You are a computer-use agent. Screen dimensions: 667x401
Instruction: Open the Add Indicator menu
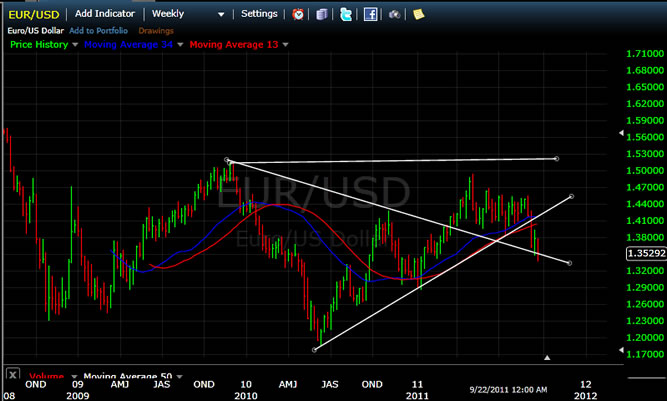tap(107, 14)
